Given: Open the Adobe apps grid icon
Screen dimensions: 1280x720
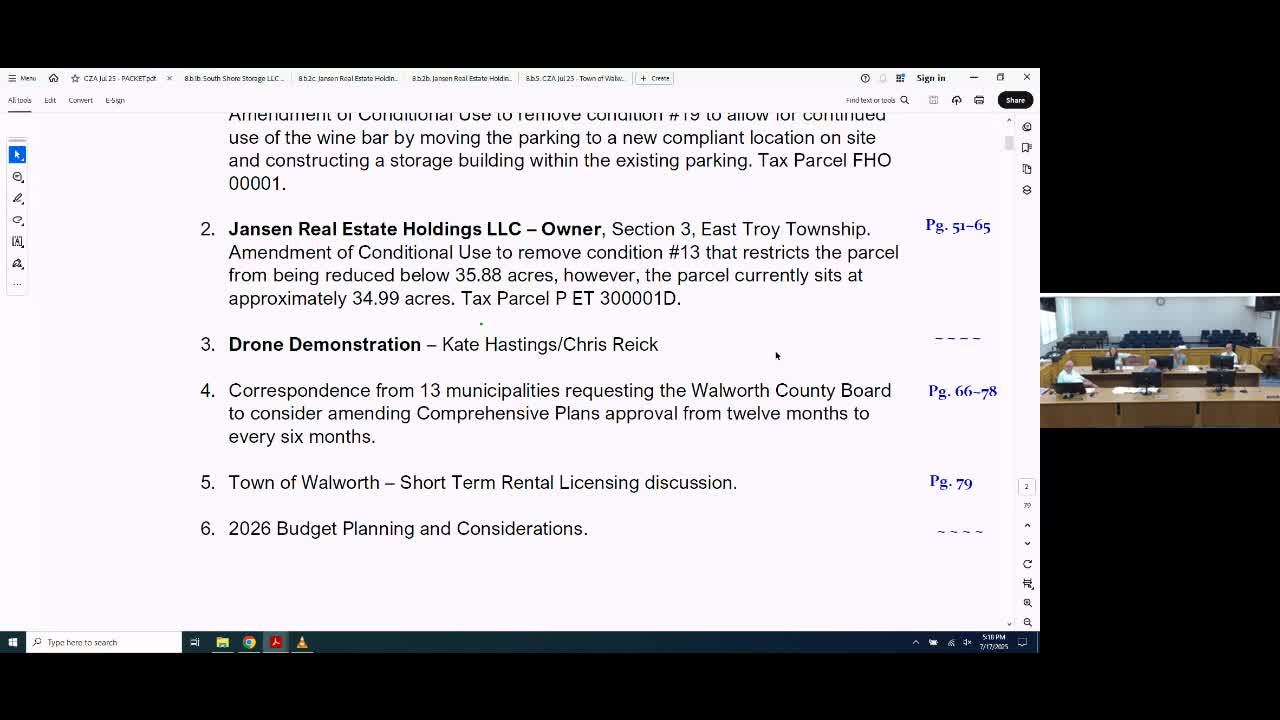Looking at the screenshot, I should point(900,78).
